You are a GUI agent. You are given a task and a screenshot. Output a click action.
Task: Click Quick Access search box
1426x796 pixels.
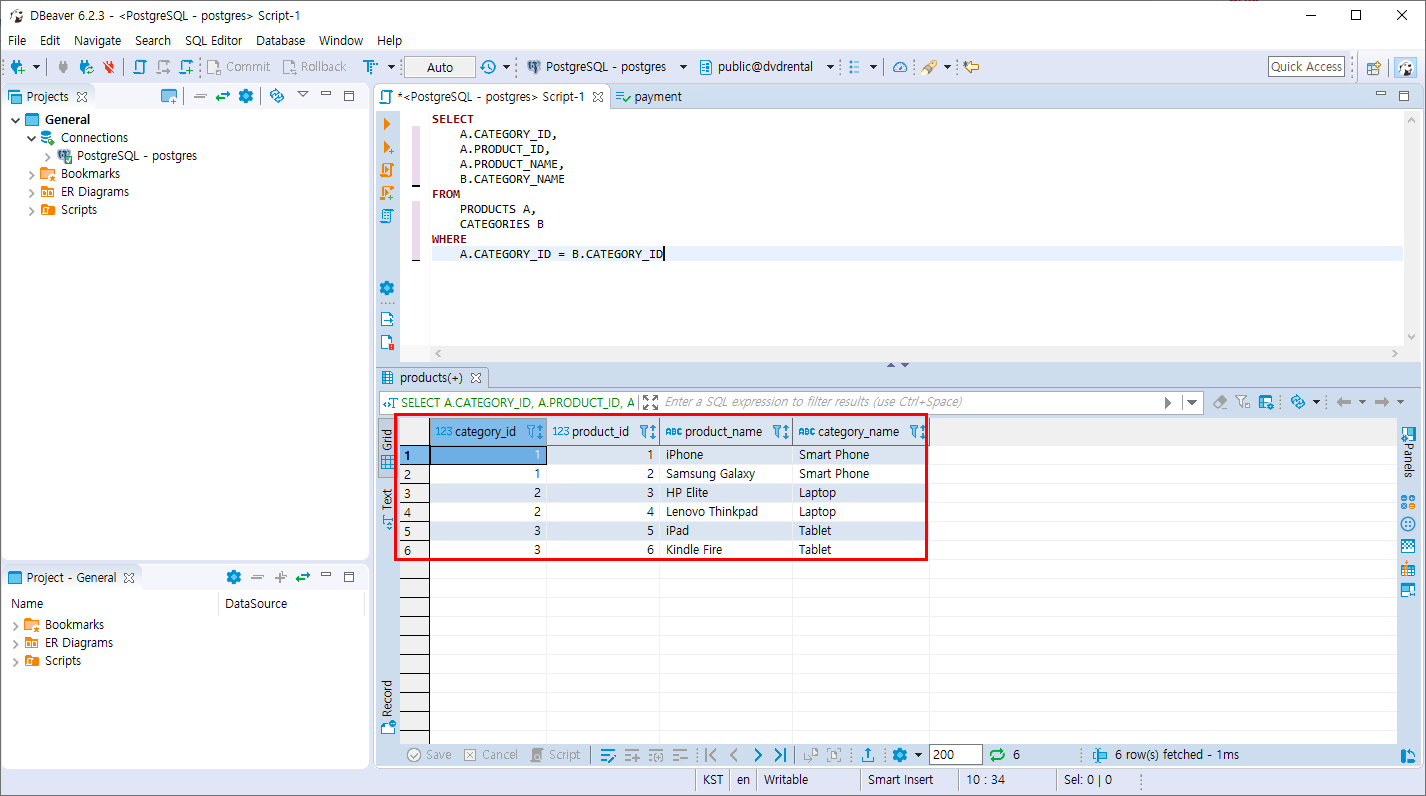(x=1306, y=67)
